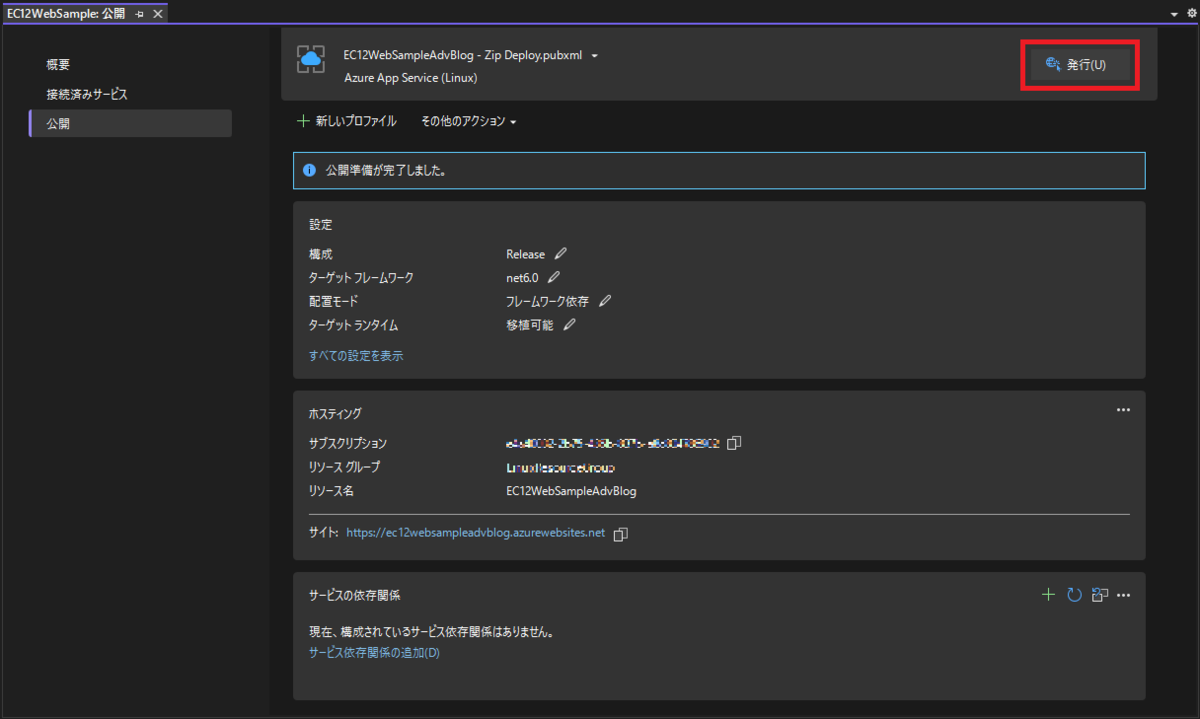Open the その他のアクション dropdown
Viewport: 1200px width, 719px height.
point(468,121)
